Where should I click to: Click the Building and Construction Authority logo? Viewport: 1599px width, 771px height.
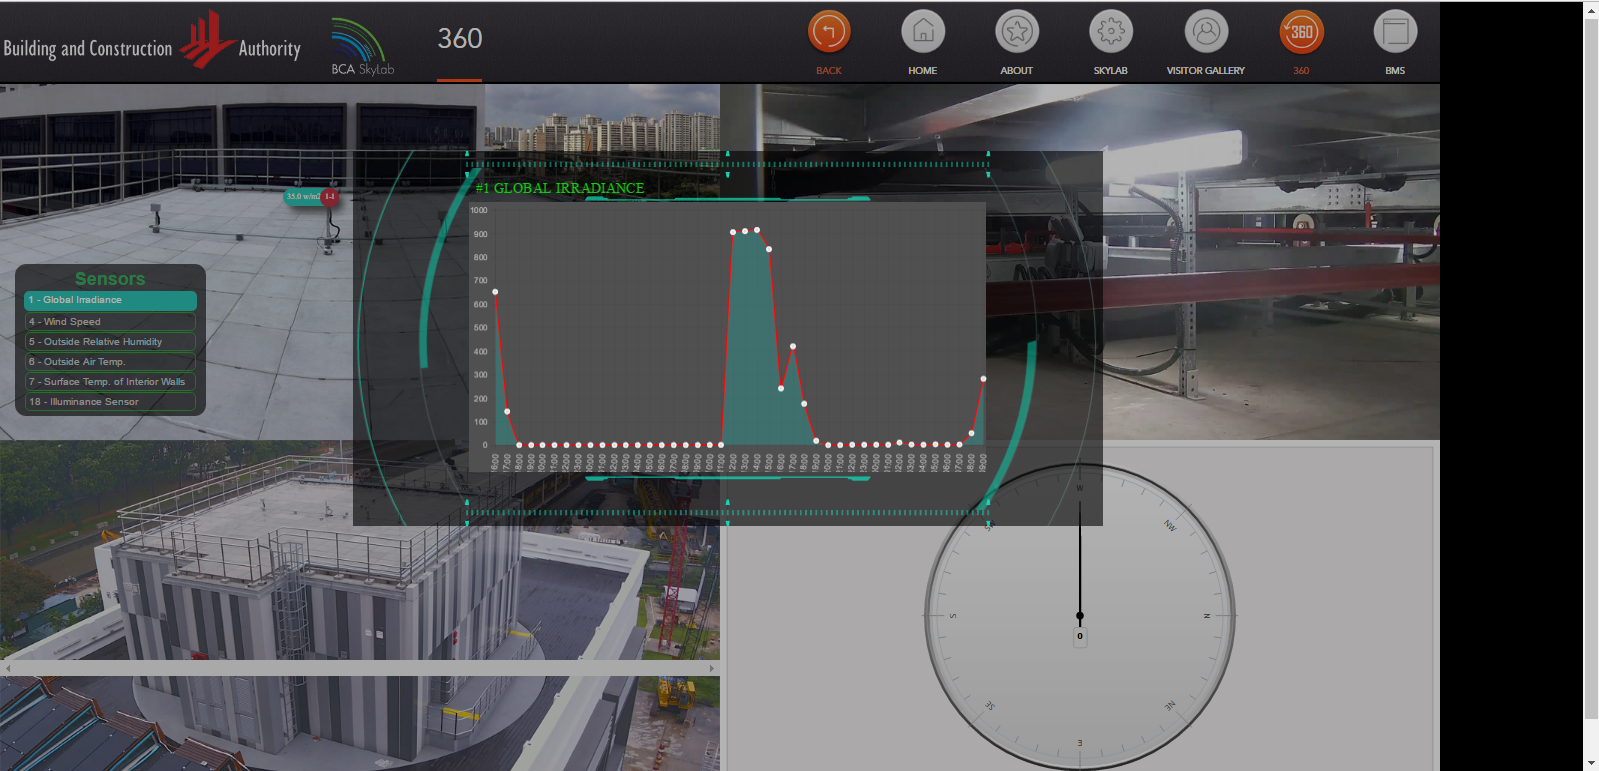152,44
